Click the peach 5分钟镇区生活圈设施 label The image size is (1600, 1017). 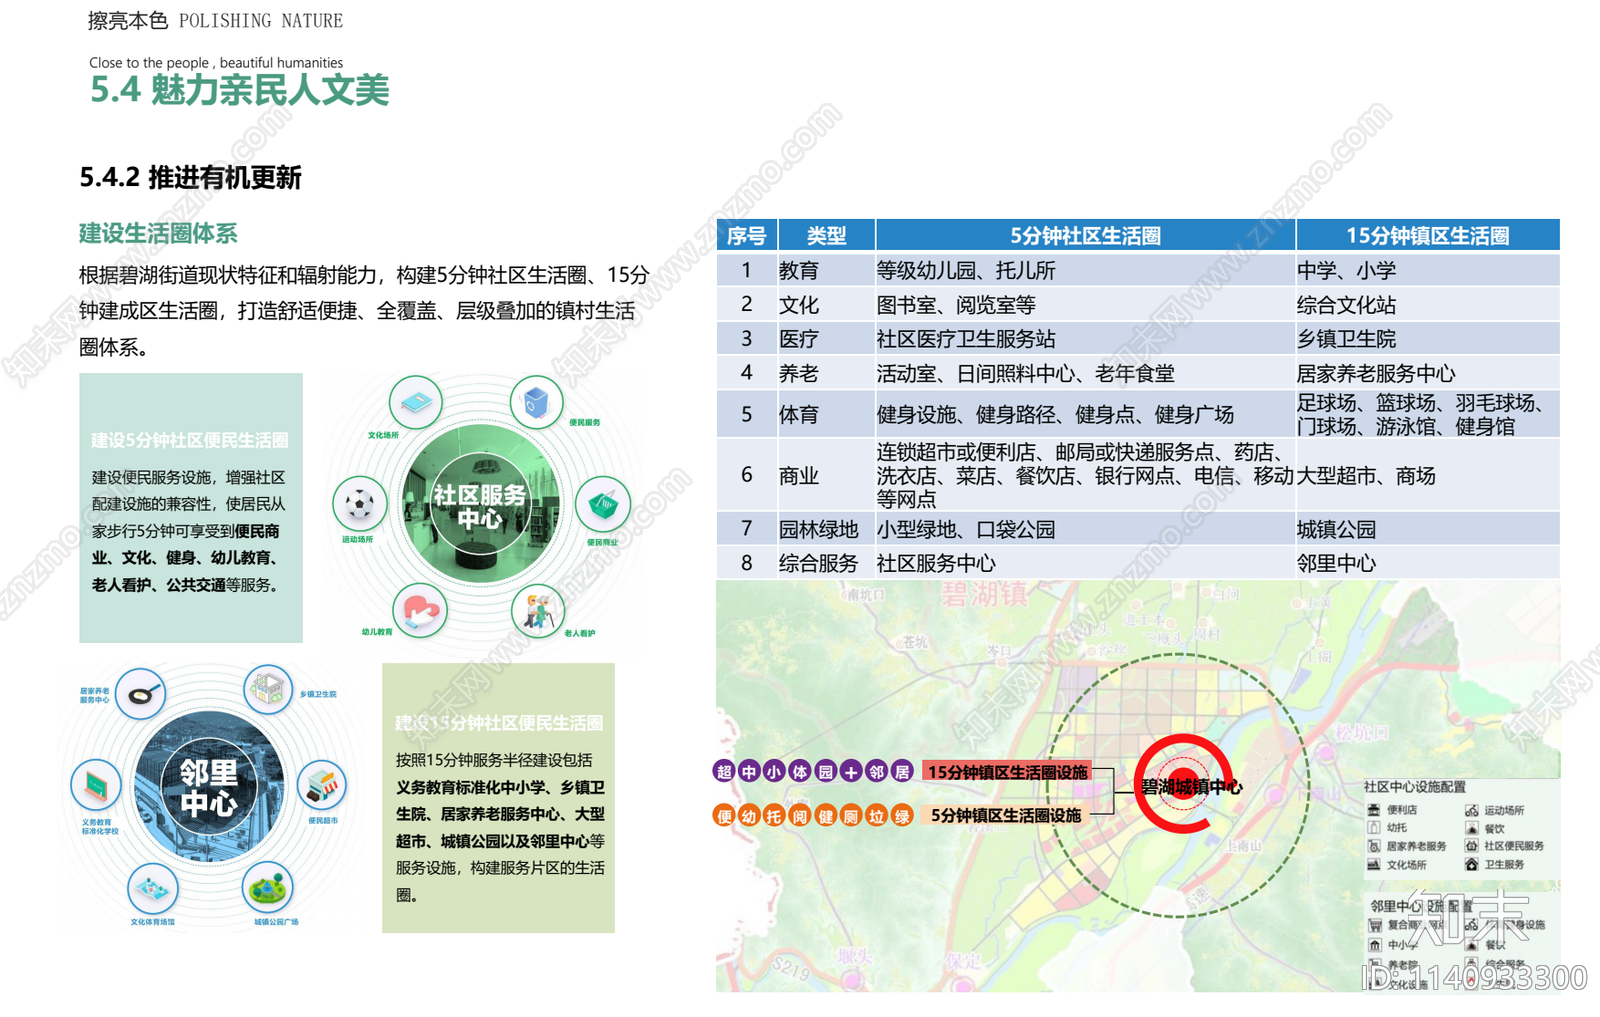(1006, 816)
